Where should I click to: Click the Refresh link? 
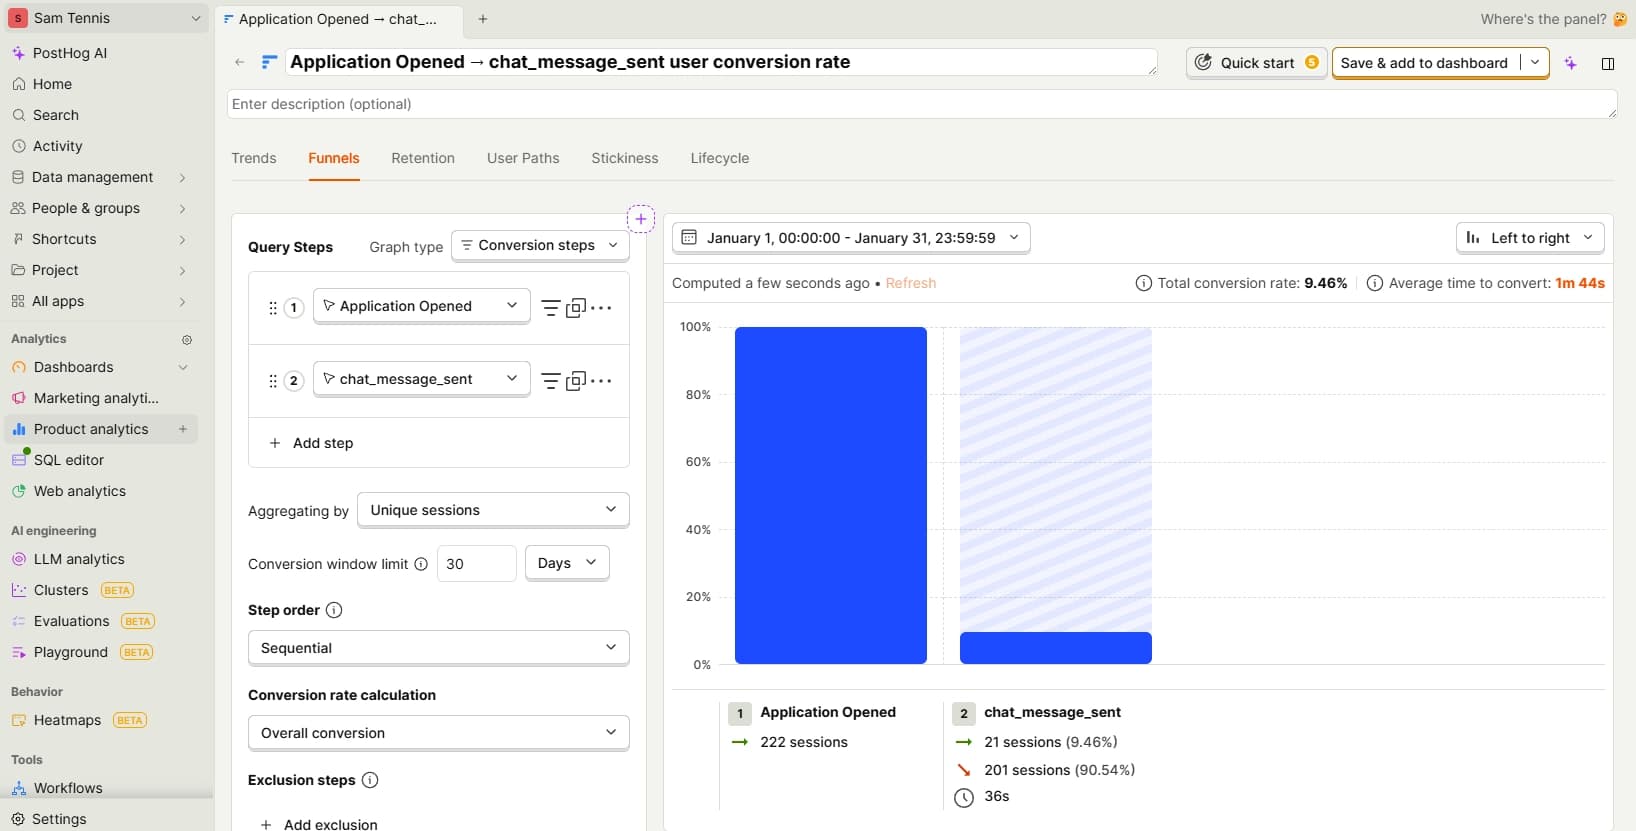click(910, 283)
